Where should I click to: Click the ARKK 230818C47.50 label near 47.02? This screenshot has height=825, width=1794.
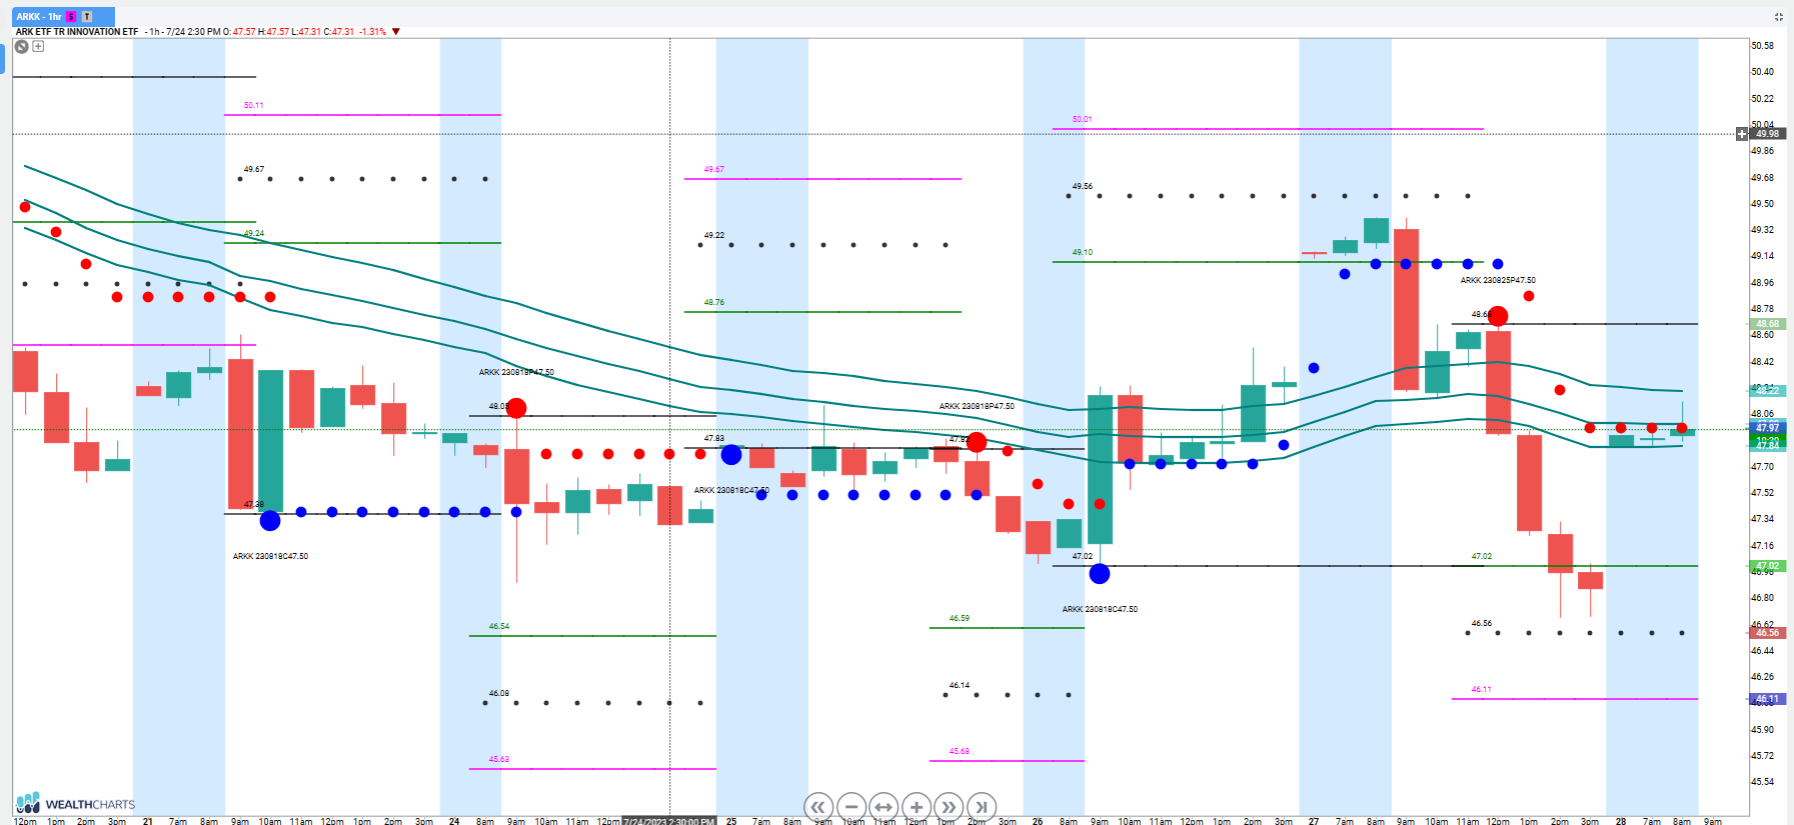[1100, 609]
